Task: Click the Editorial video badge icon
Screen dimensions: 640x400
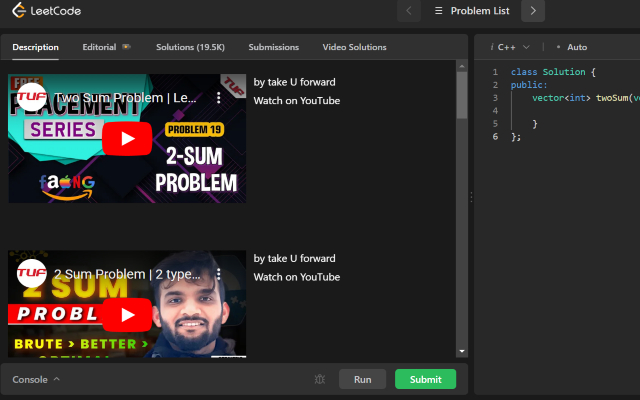Action: 127,47
